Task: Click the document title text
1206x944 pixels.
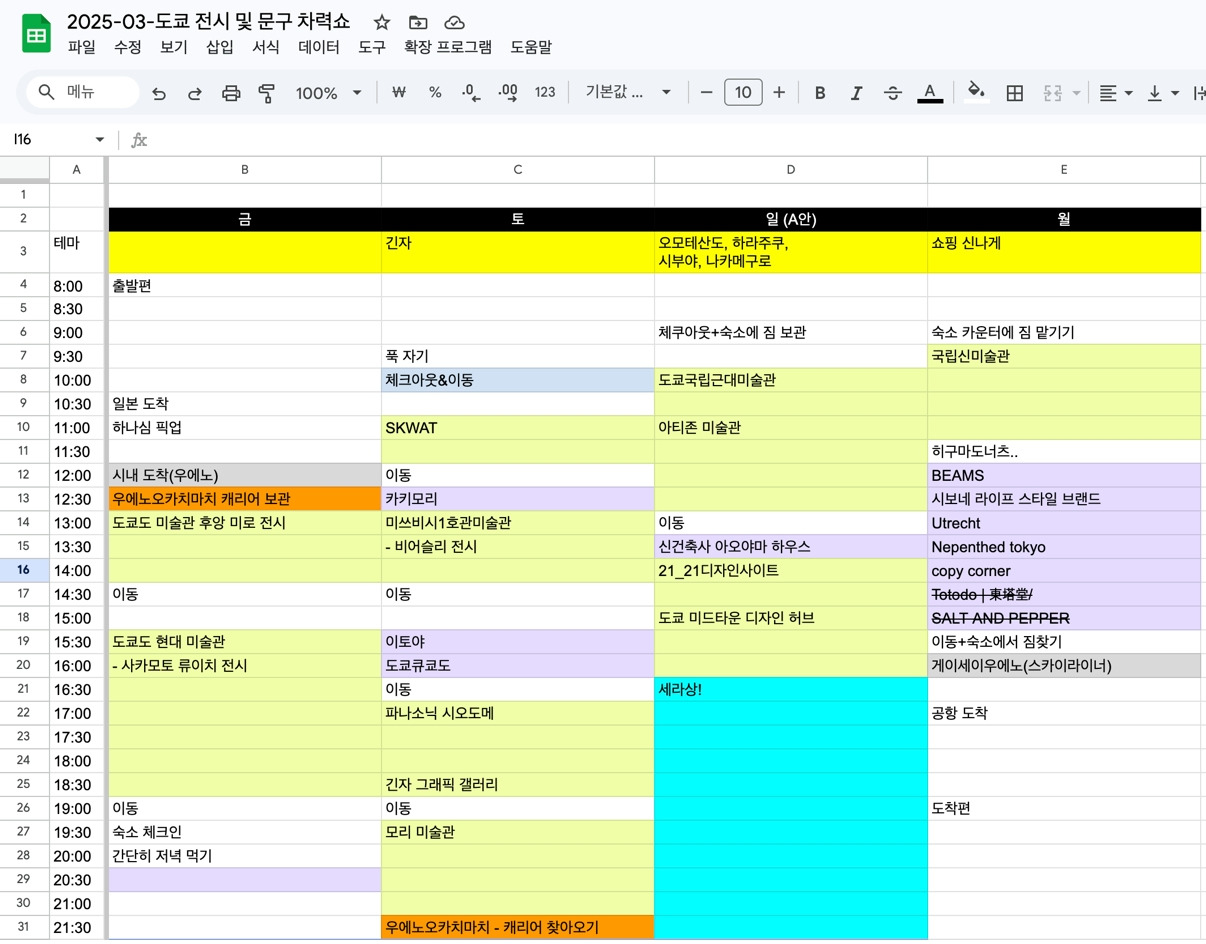Action: click(x=208, y=22)
